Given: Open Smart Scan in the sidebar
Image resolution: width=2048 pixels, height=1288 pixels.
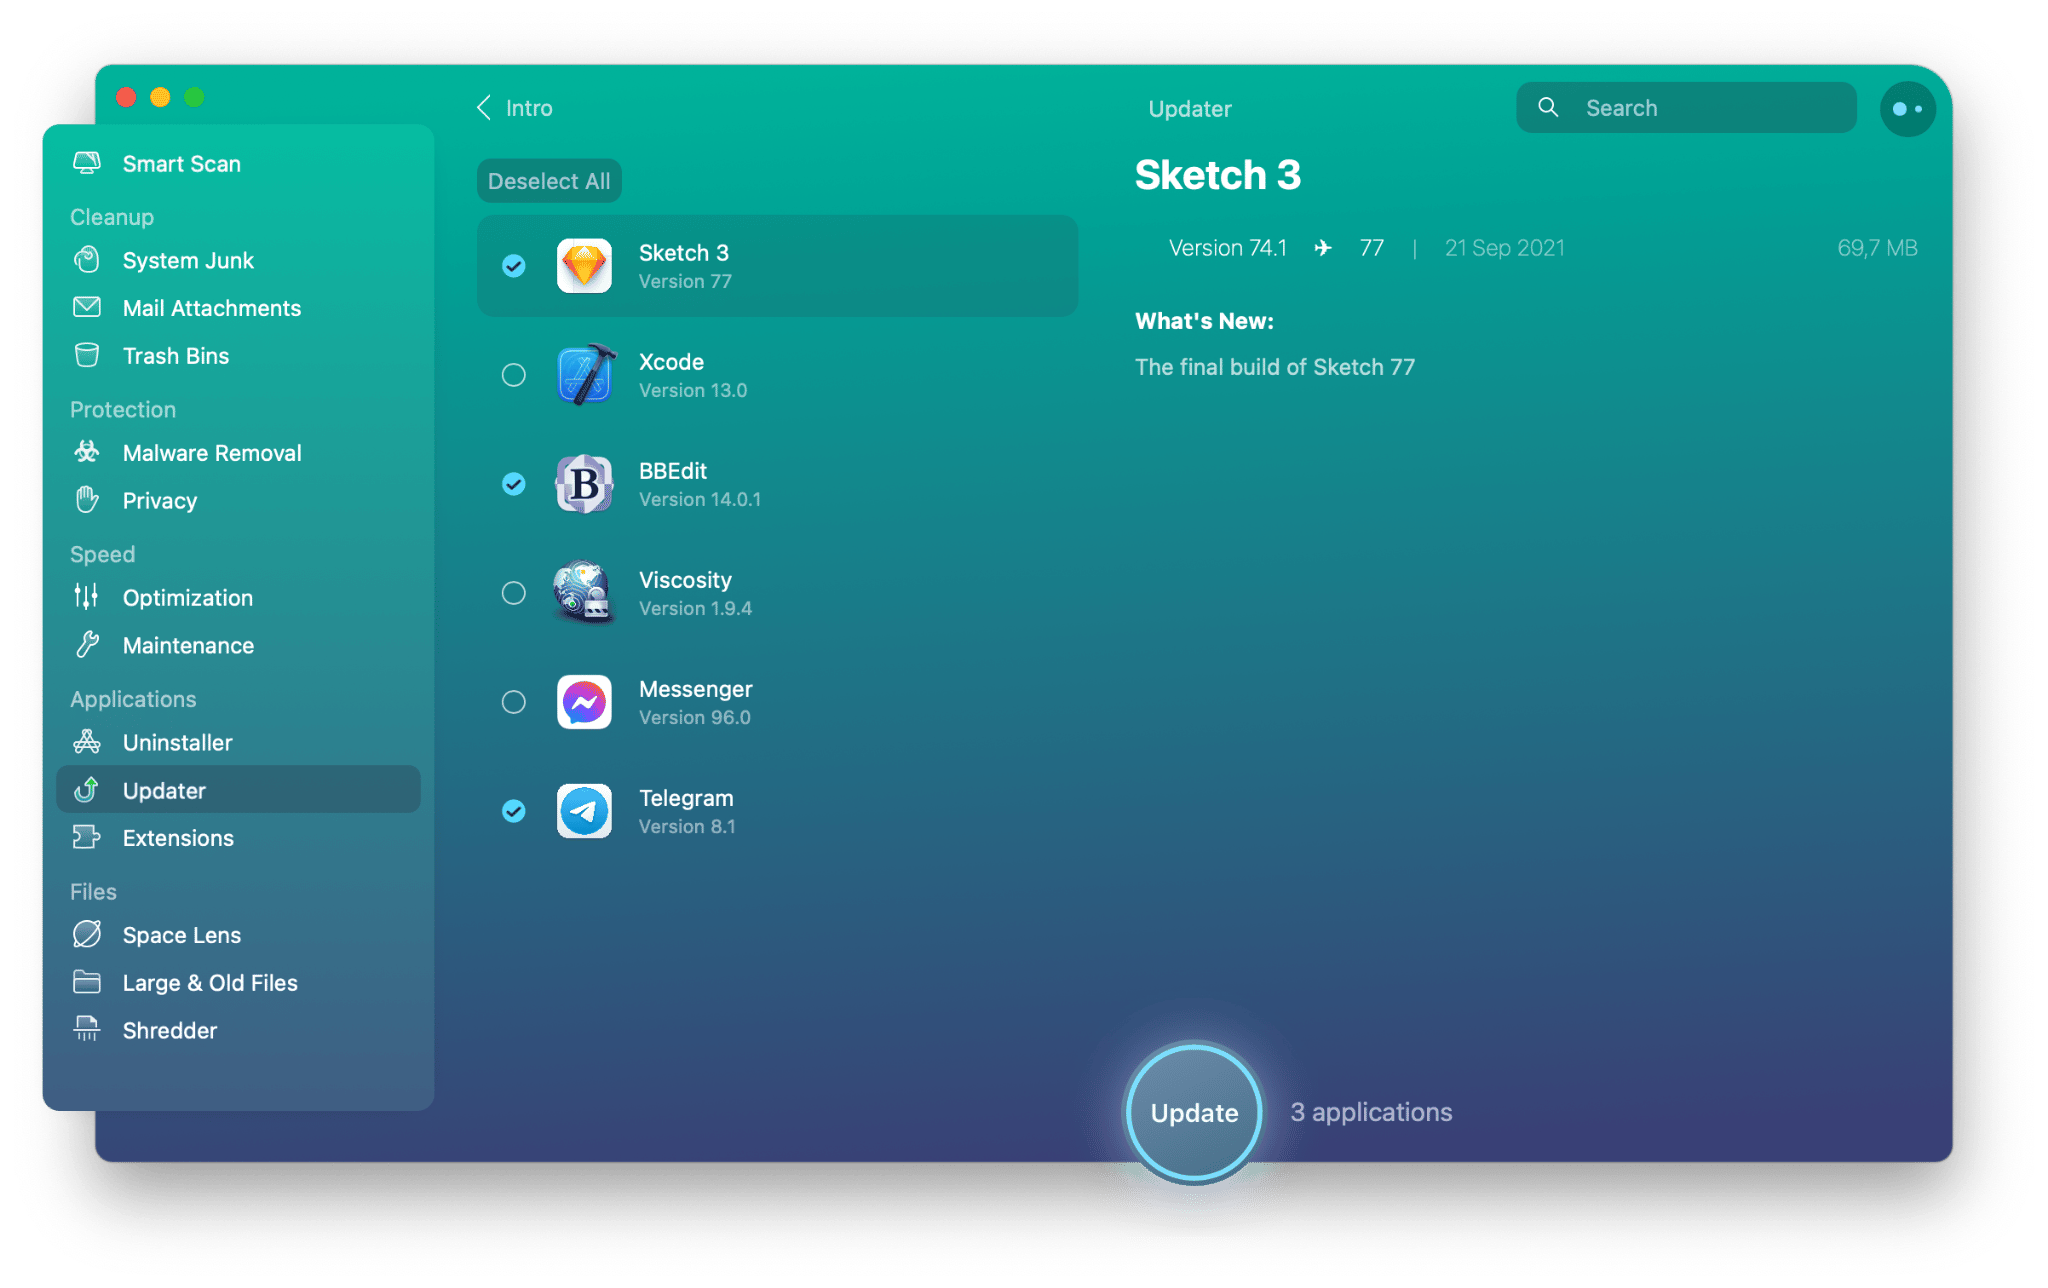Looking at the screenshot, I should coord(239,163).
